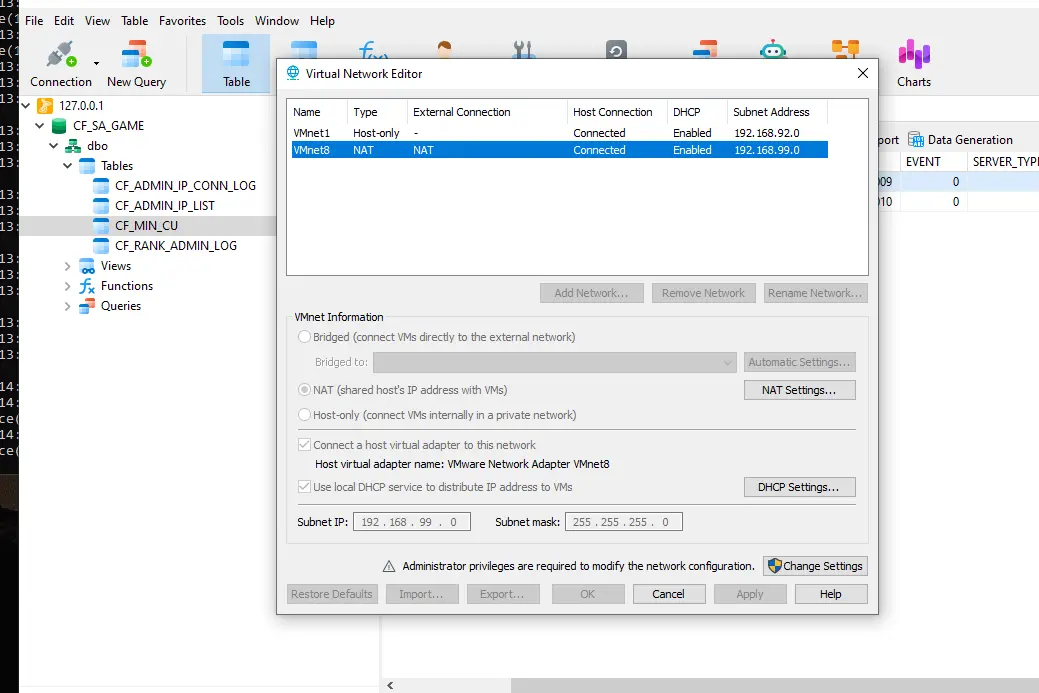The width and height of the screenshot is (1039, 693).
Task: Click the Subnet IP field
Action: tap(411, 522)
